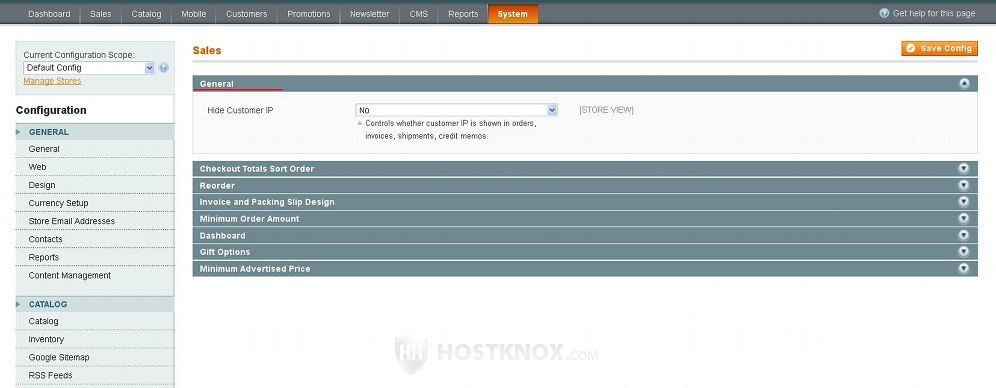Screen dimensions: 996x388
Task: Collapse the General section arrow icon
Action: [964, 83]
